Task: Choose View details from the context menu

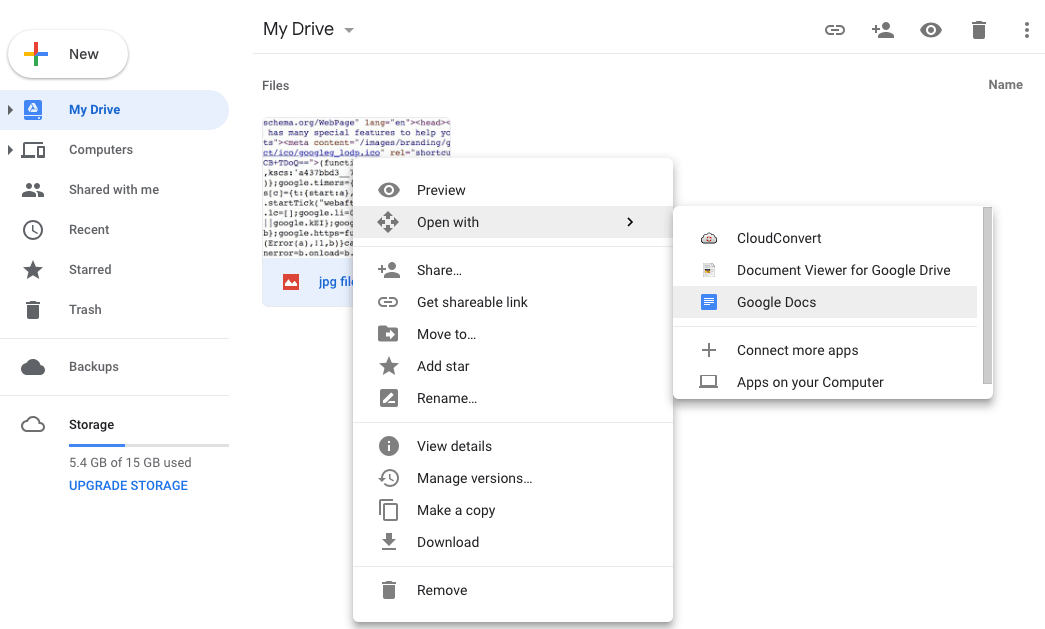Action: [513, 446]
